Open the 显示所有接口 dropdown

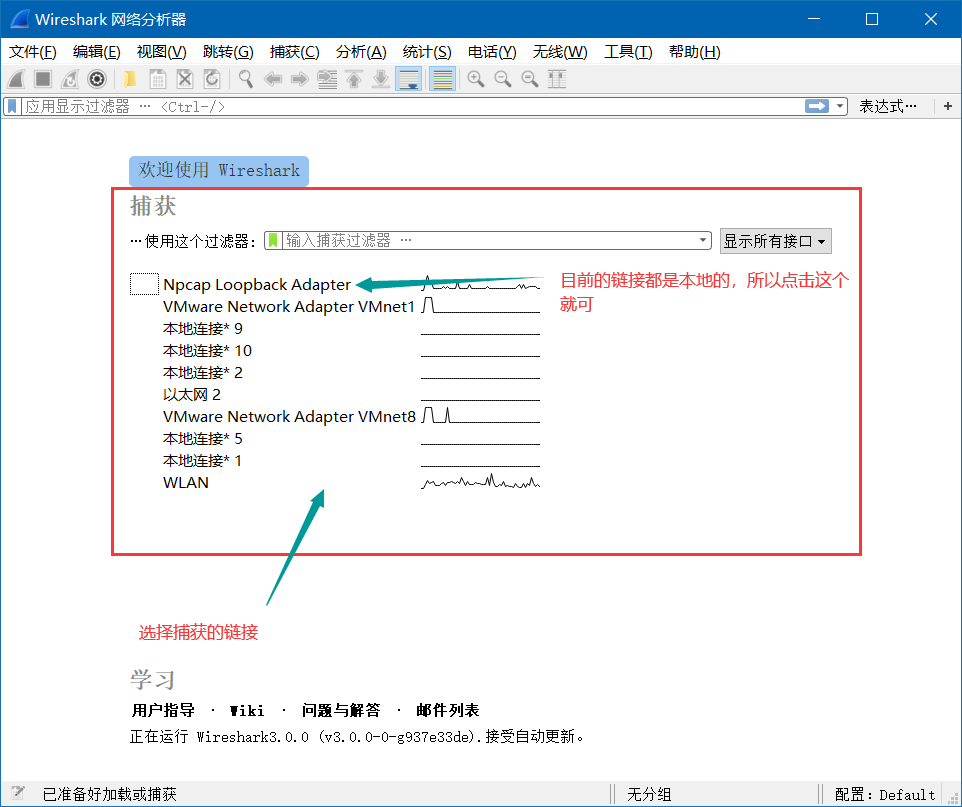click(775, 241)
